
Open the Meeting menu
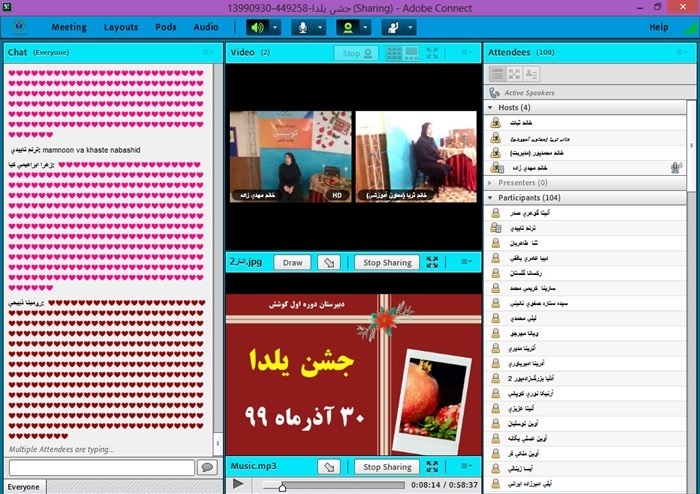pyautogui.click(x=69, y=27)
